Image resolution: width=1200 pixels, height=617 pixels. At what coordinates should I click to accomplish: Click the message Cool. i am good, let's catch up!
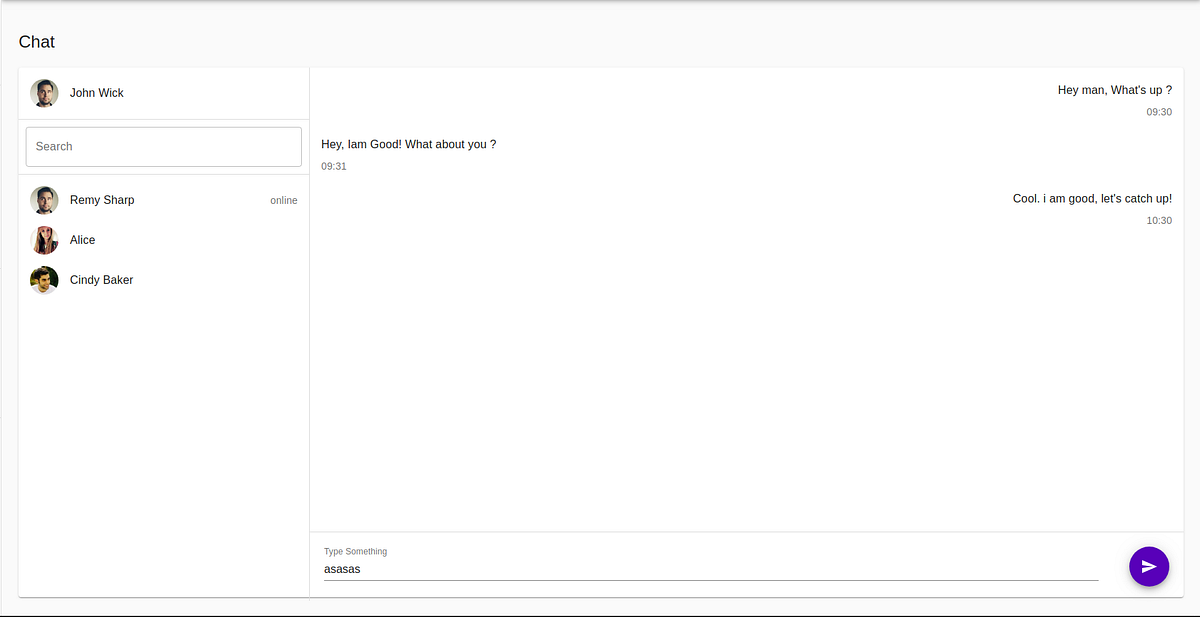[x=1092, y=198]
